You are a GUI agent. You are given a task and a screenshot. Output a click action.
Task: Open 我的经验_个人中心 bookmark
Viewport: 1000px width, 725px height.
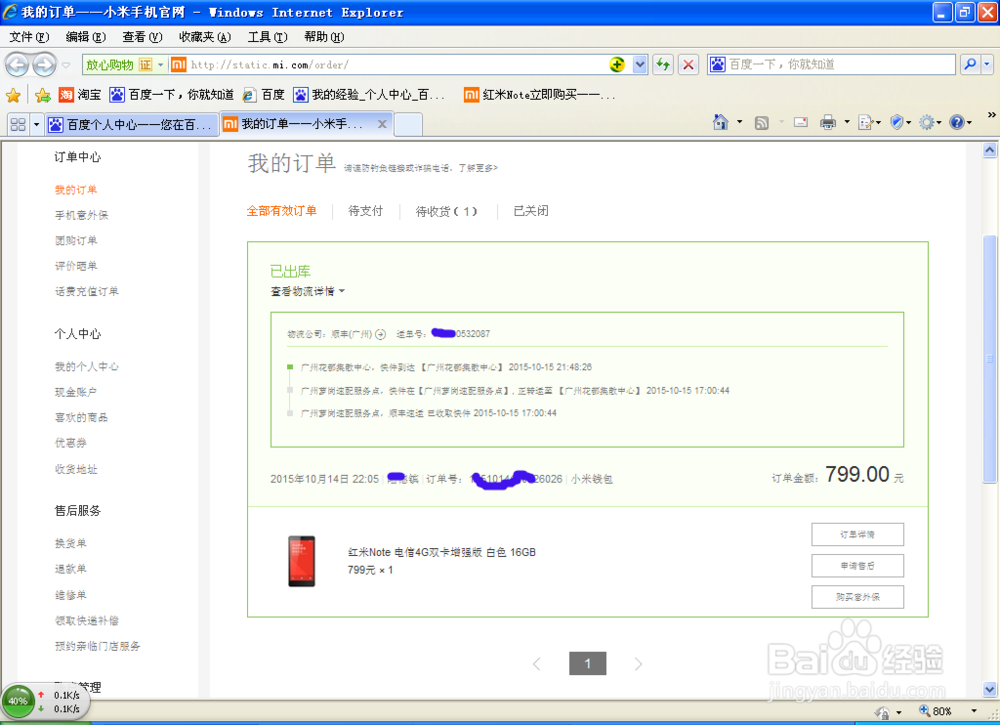pyautogui.click(x=369, y=95)
